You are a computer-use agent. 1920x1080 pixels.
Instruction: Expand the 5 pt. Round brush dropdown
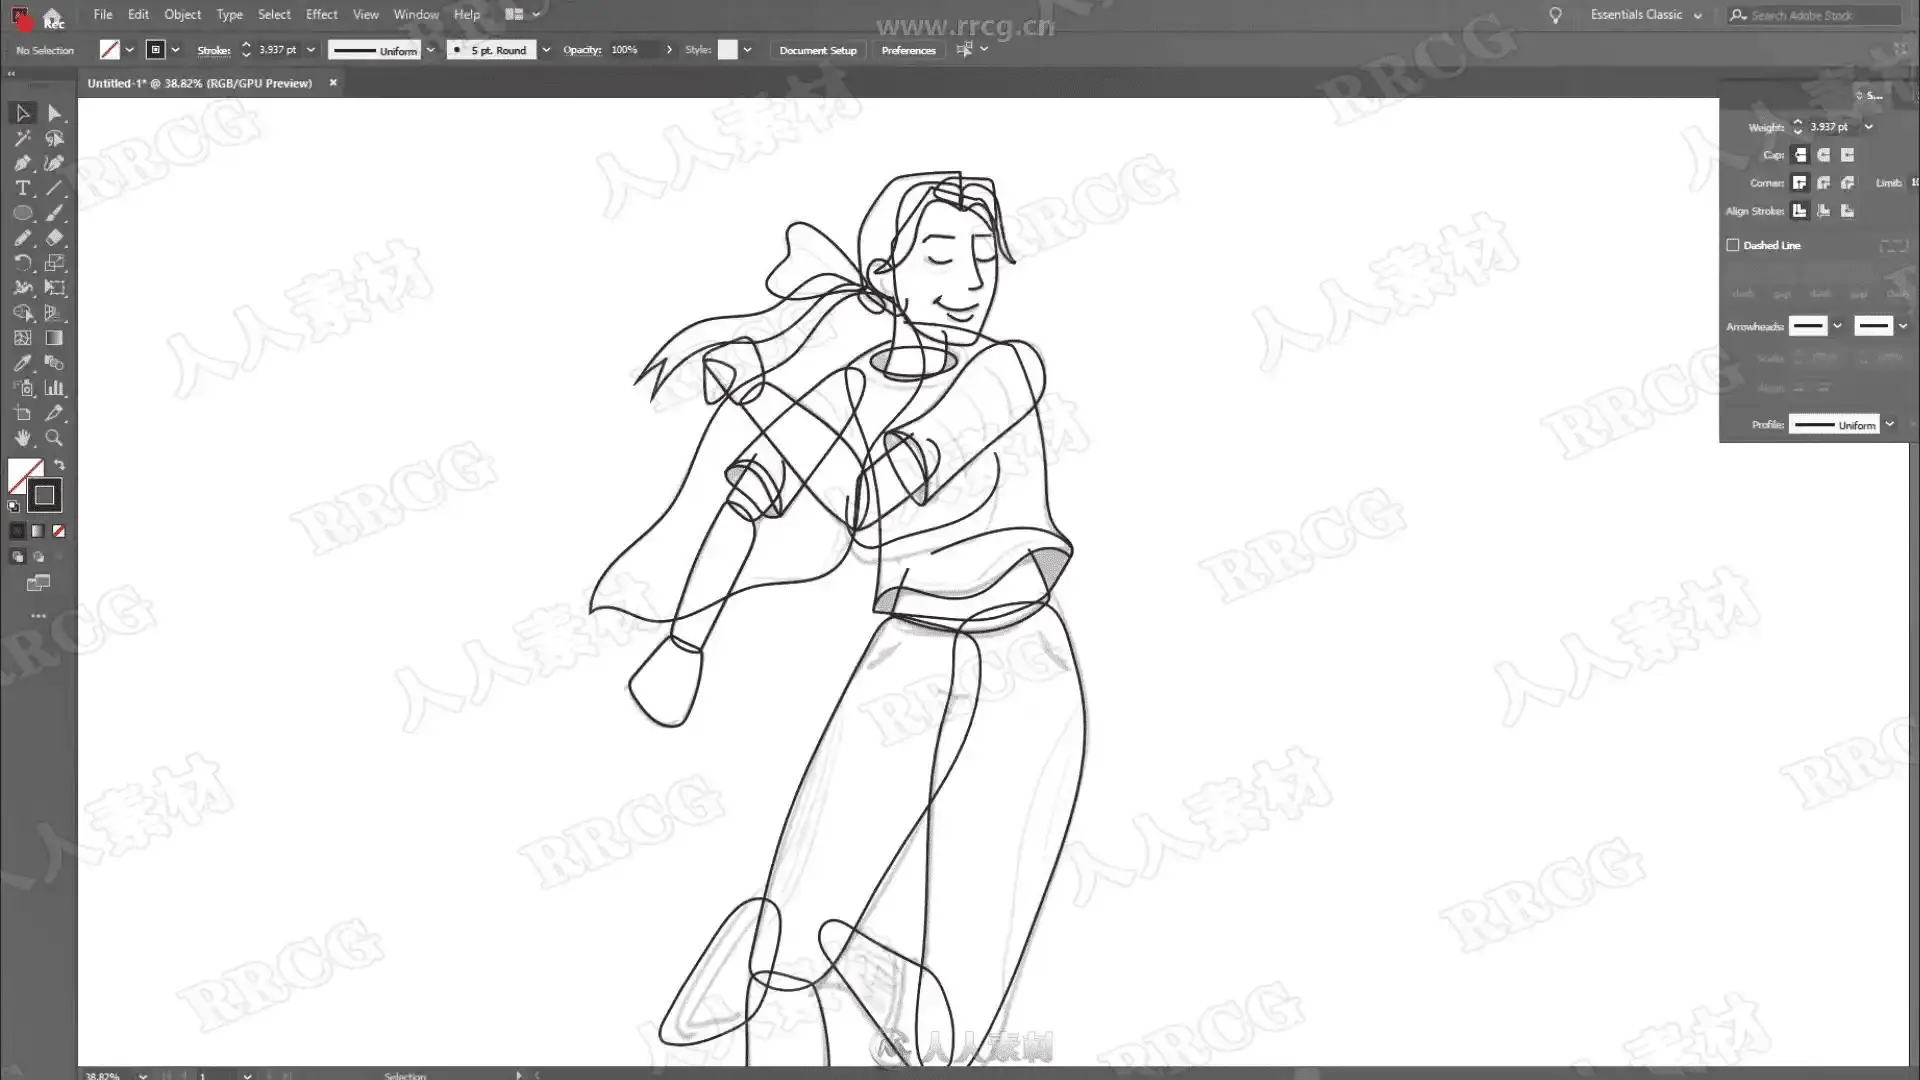(546, 50)
